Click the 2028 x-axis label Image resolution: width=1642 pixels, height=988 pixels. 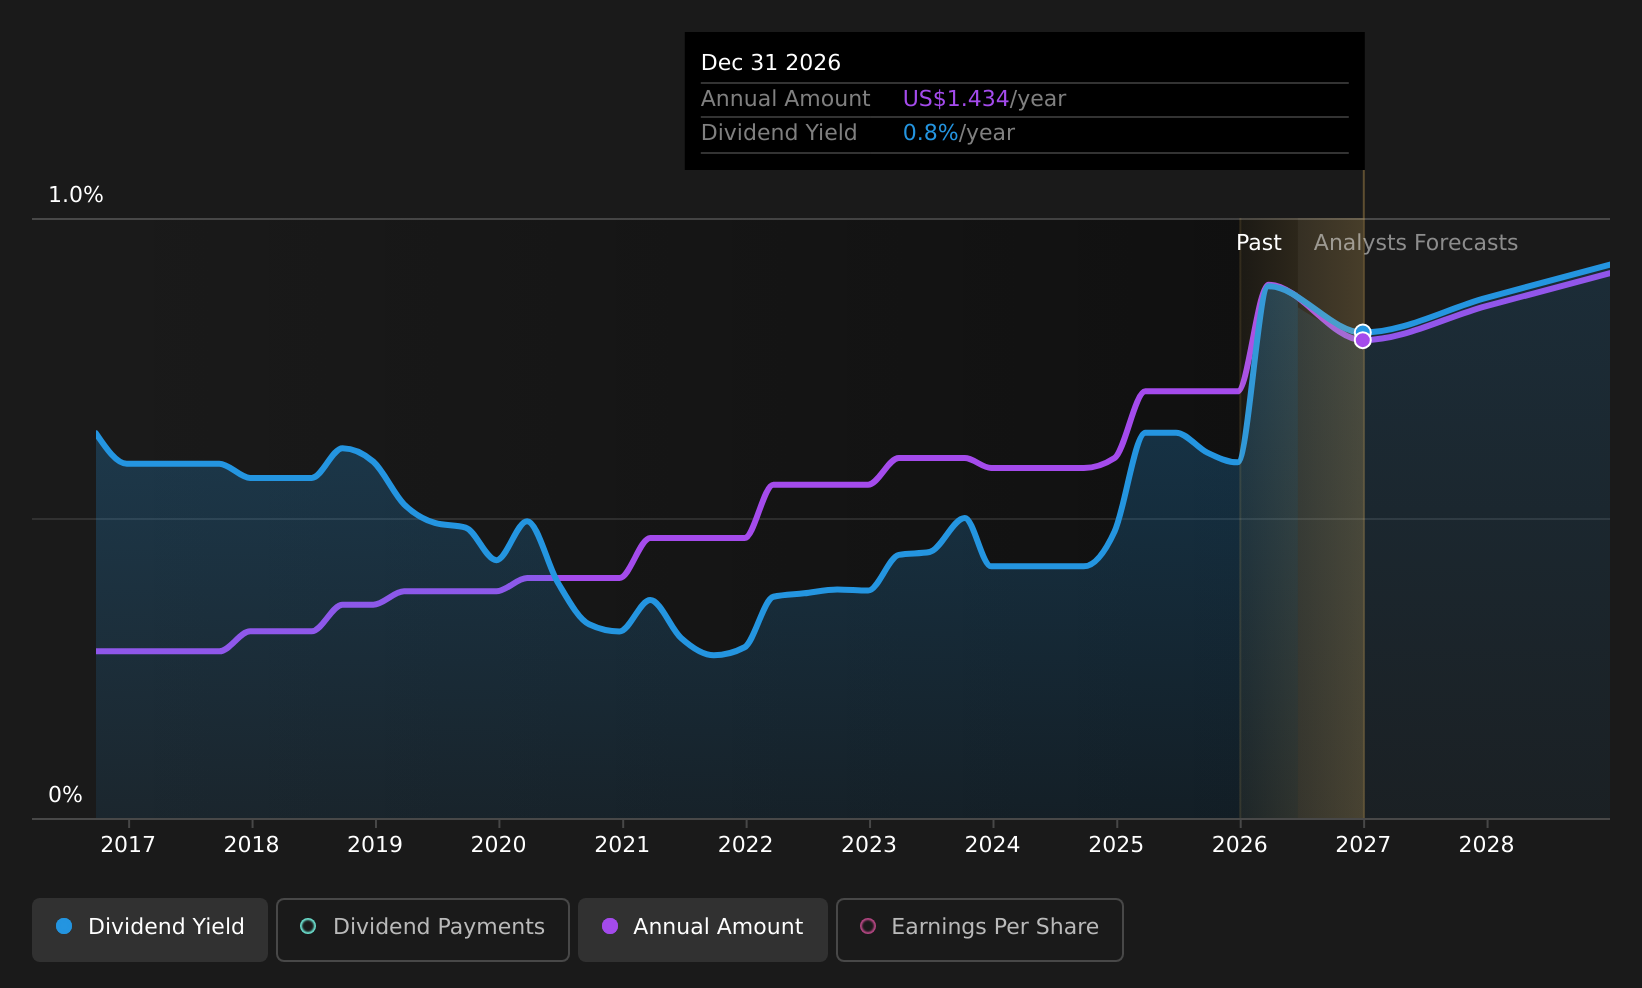coord(1486,845)
